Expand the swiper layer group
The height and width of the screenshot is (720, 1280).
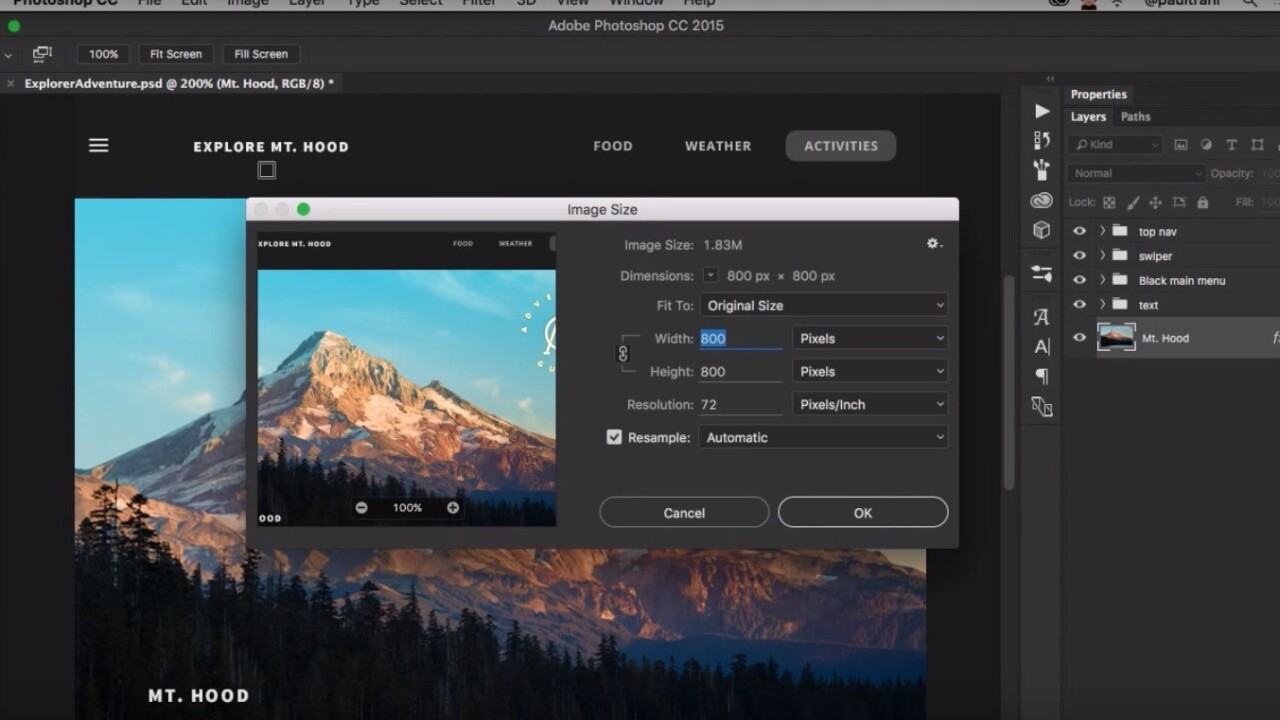click(x=1102, y=256)
